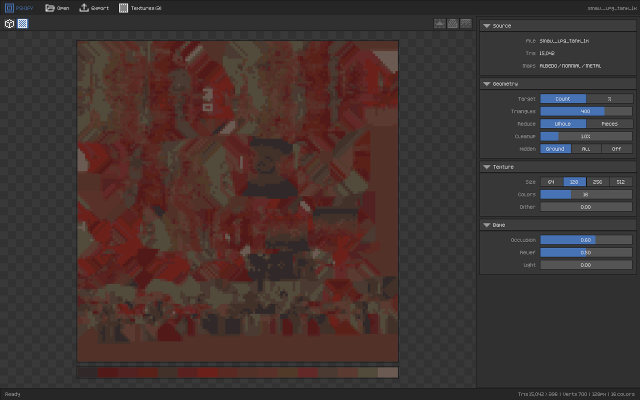
Task: Adjust the Relief slider
Action: point(586,252)
